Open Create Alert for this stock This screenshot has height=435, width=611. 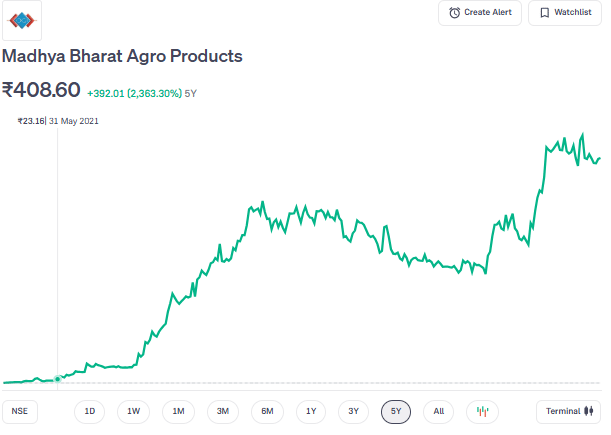(x=480, y=13)
